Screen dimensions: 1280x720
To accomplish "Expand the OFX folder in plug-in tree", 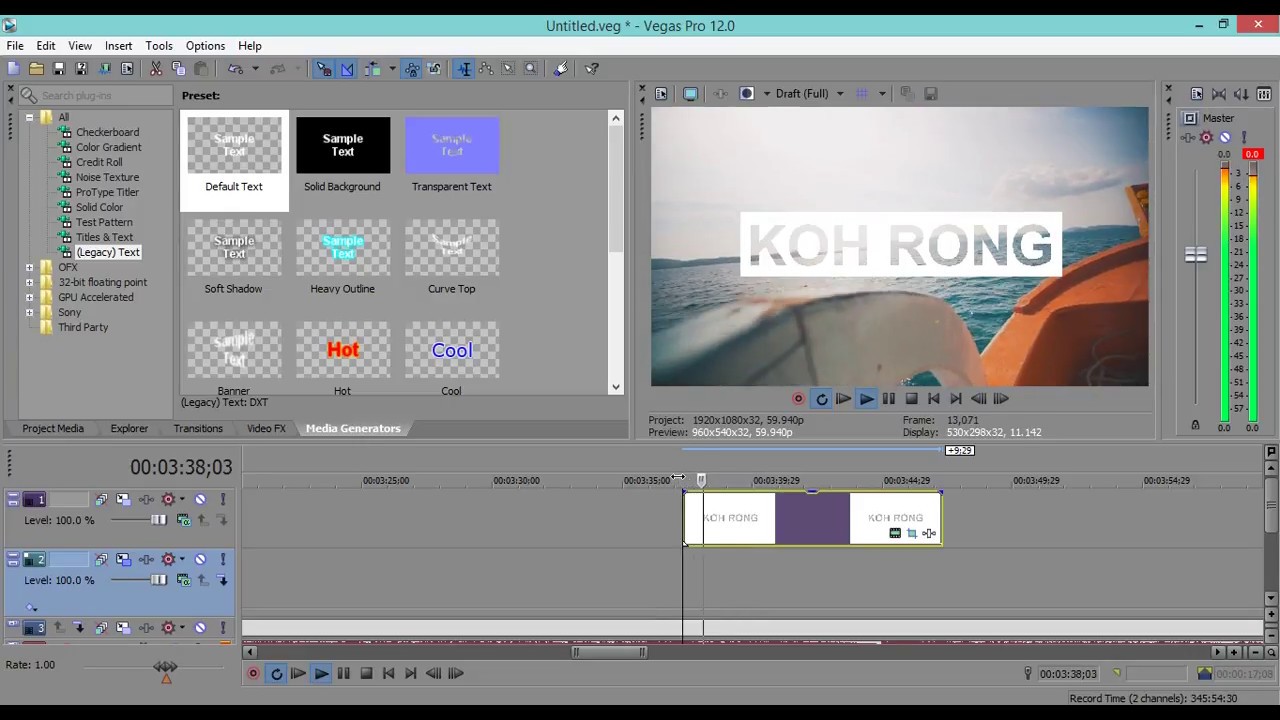I will click(x=30, y=268).
